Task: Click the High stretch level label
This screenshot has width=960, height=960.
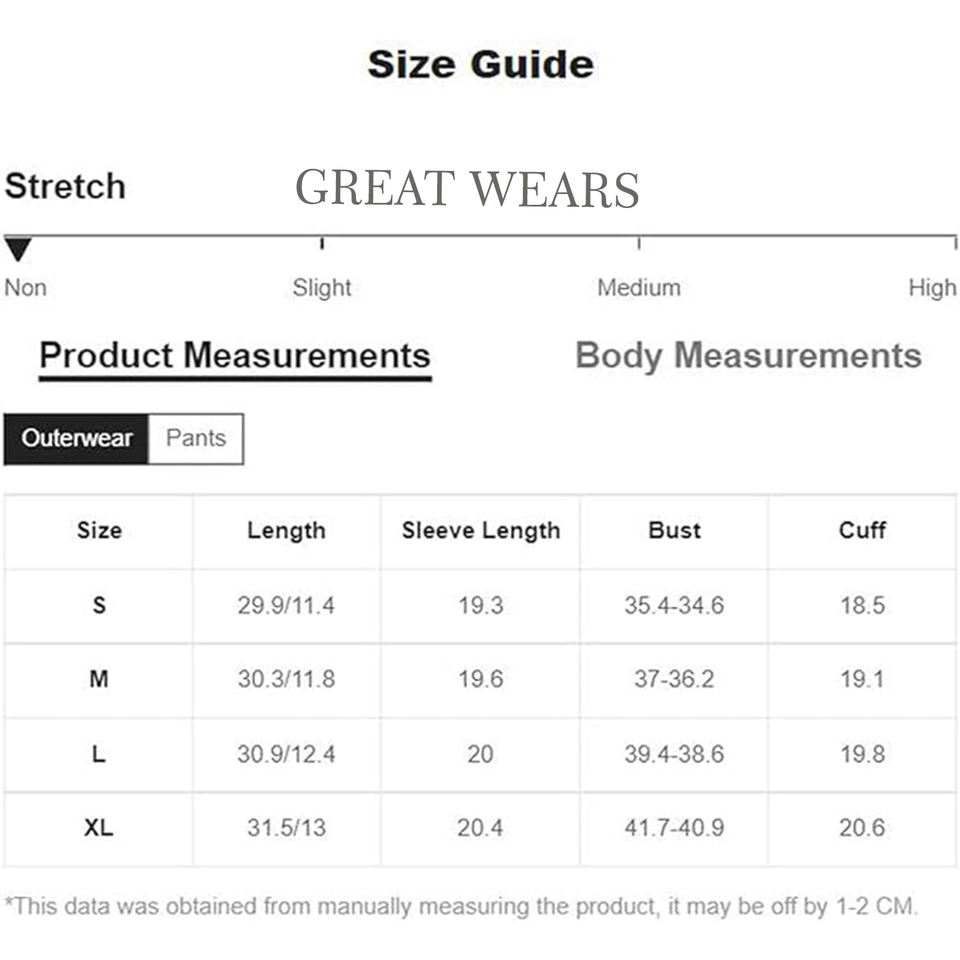Action: (x=932, y=288)
